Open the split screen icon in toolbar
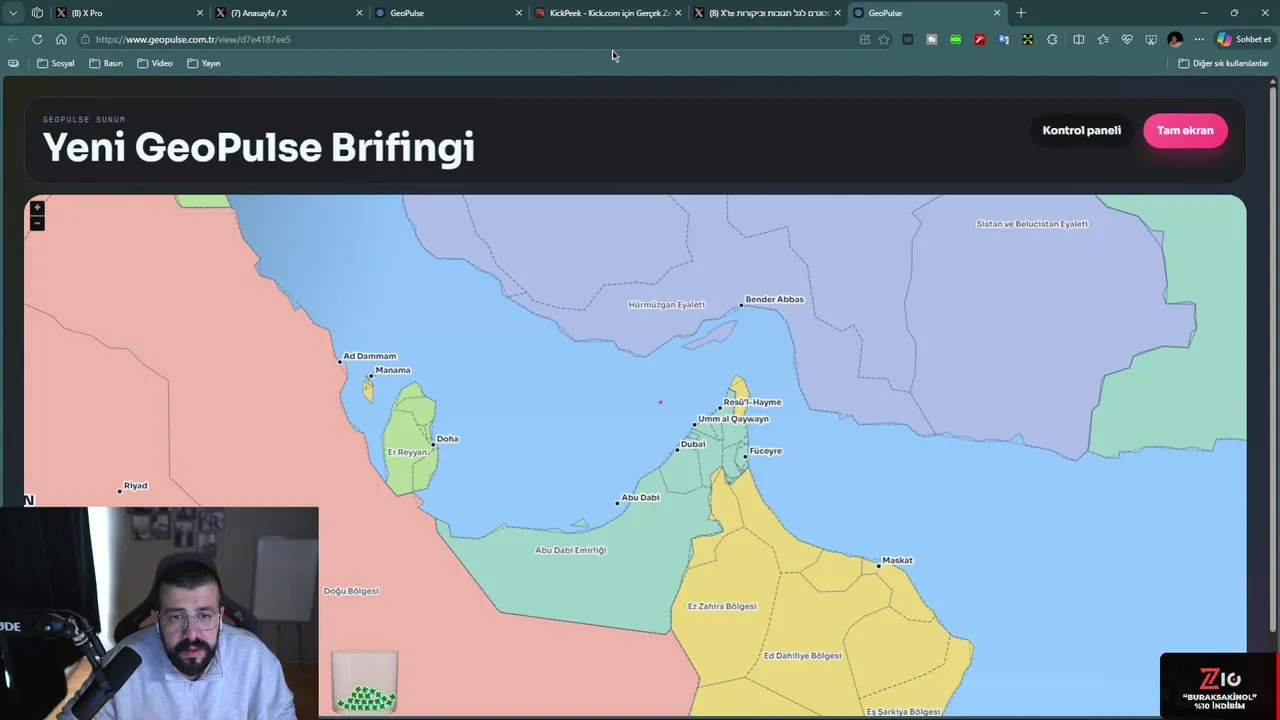Viewport: 1280px width, 720px height. click(1078, 39)
